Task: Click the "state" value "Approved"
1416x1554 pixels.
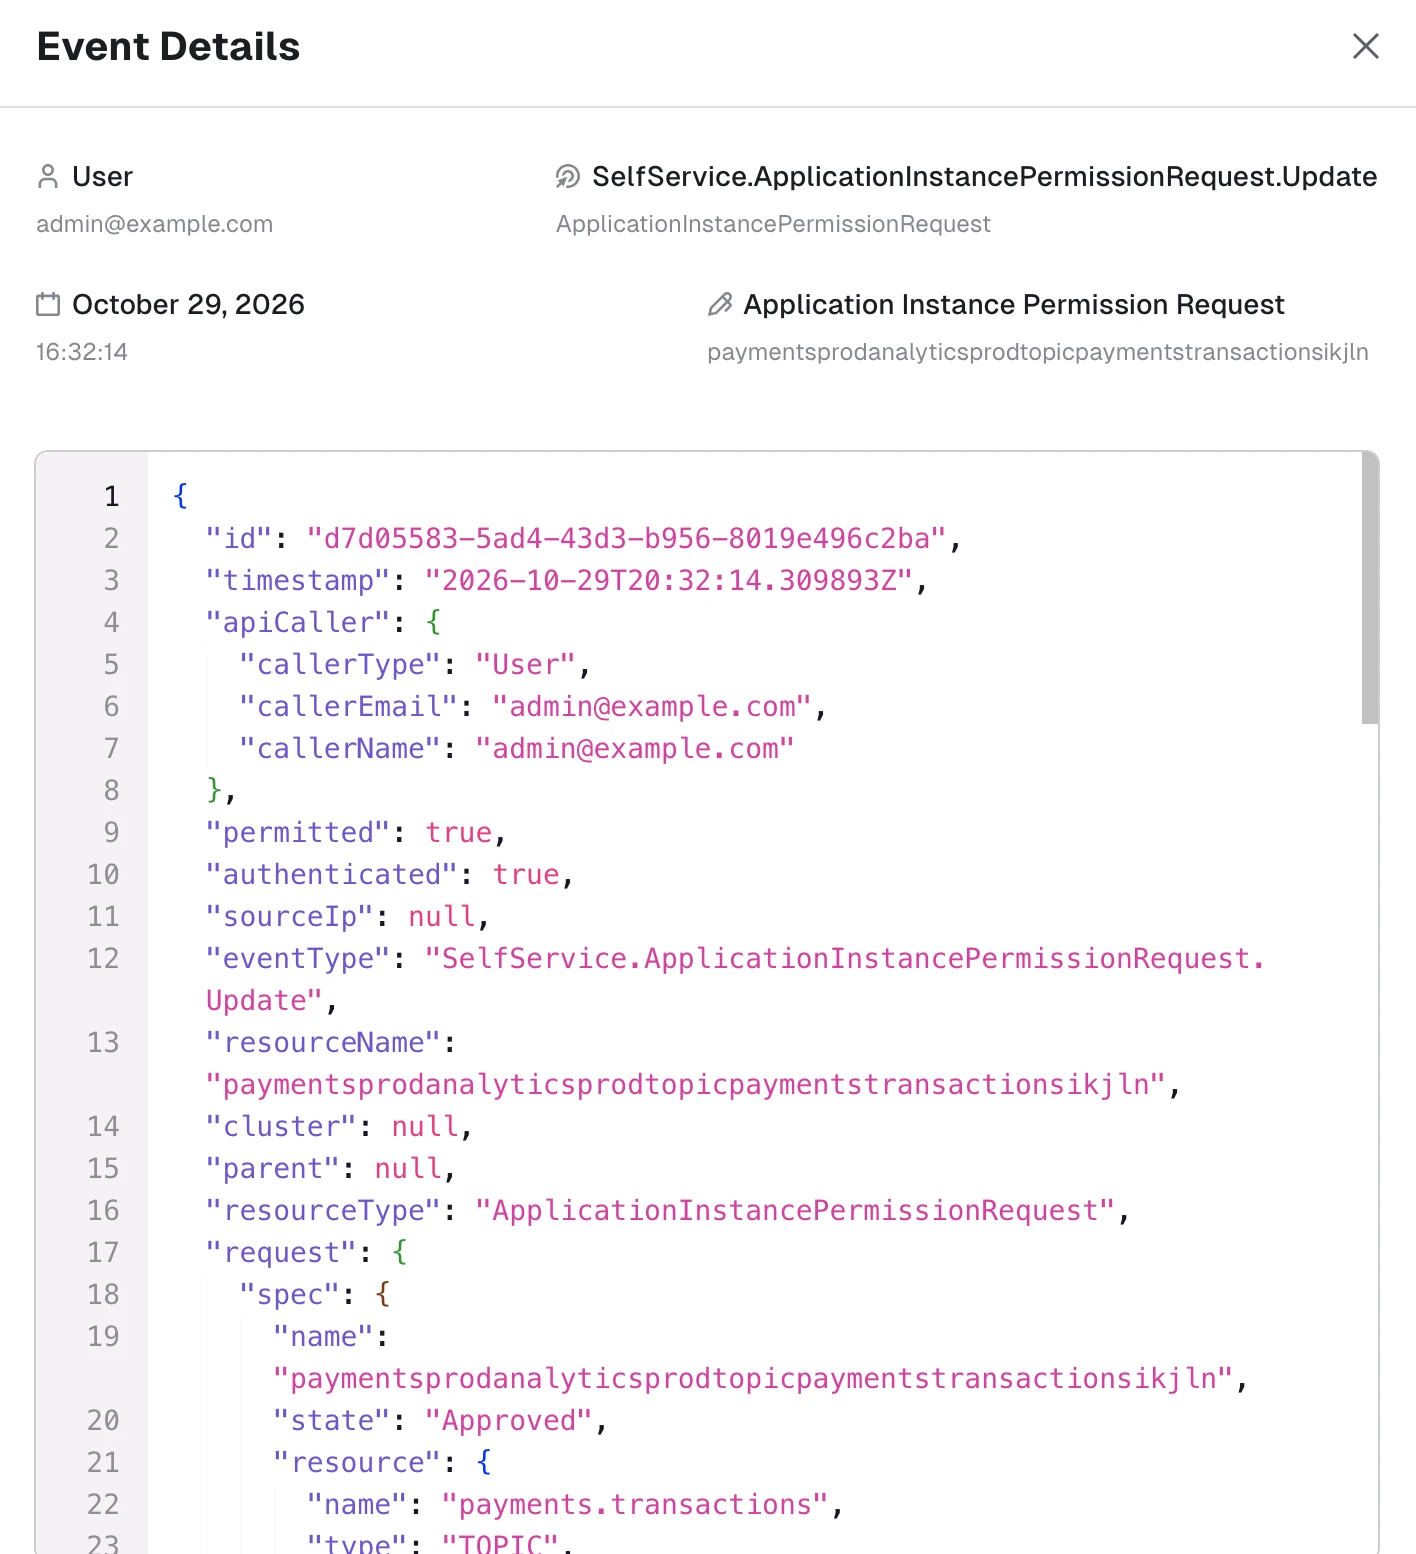Action: point(509,1421)
